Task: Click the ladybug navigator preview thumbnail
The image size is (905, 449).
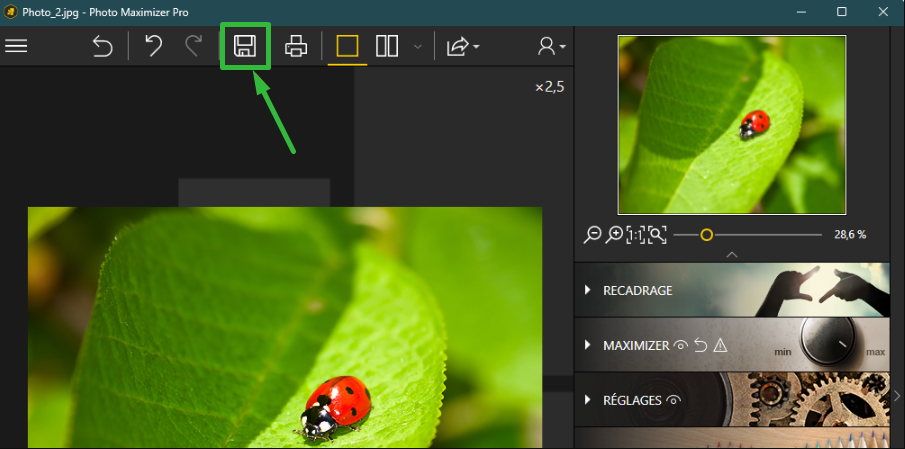Action: point(732,125)
